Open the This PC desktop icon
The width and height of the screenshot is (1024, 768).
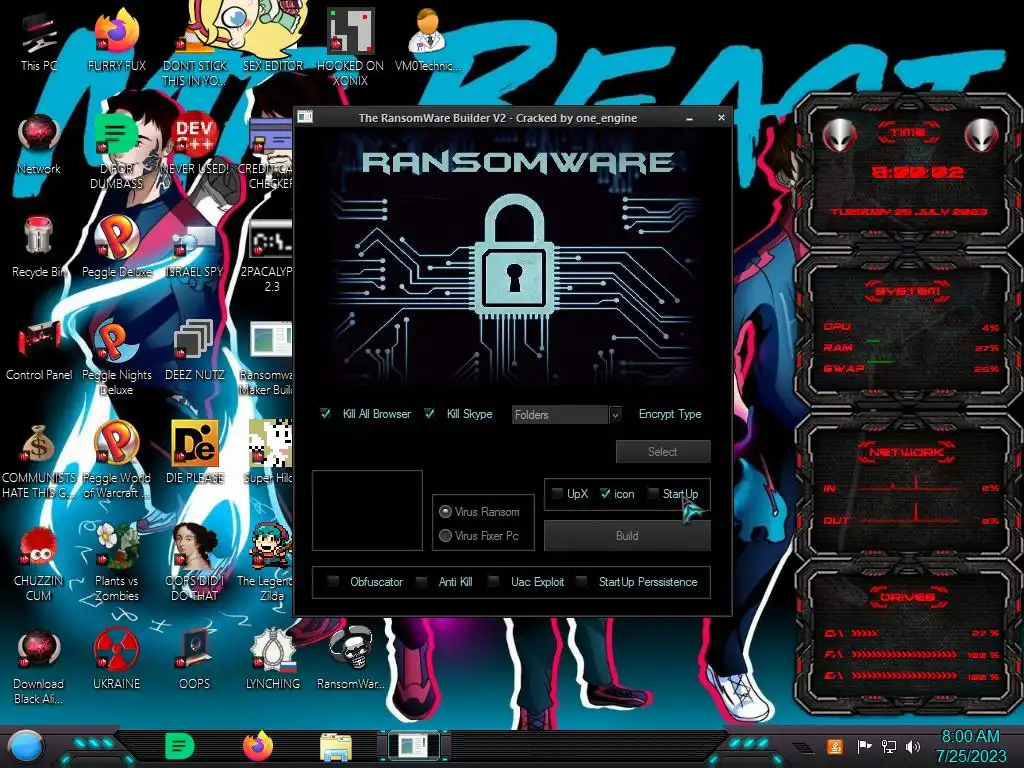coord(39,41)
